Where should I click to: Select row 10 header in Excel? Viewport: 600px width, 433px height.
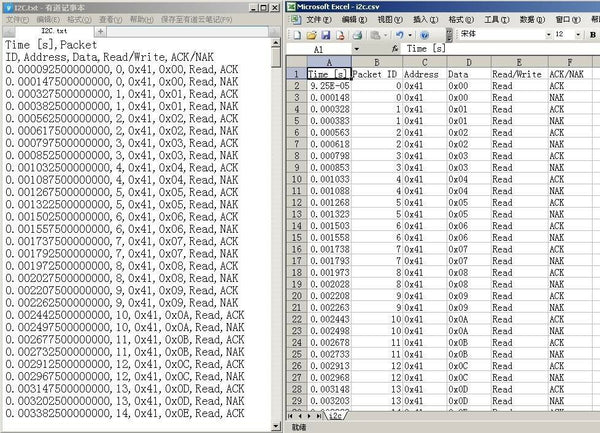point(297,179)
